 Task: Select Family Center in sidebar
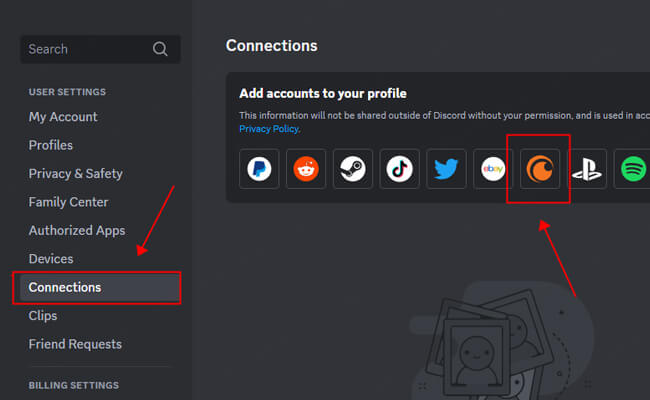point(68,202)
